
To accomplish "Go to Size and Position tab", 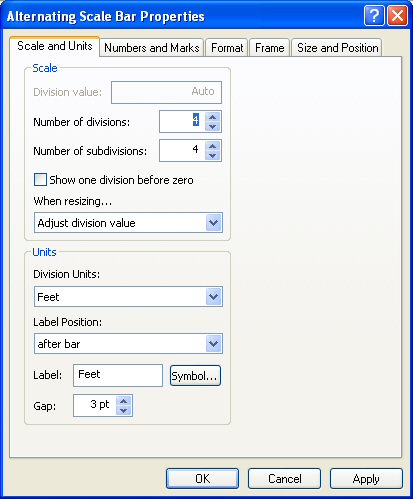I will pos(337,48).
